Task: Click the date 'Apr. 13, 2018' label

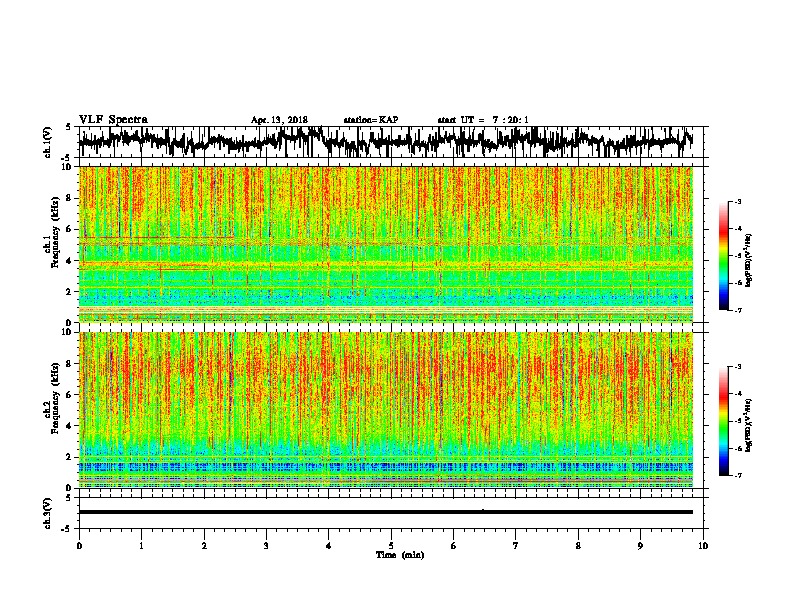Action: click(279, 120)
